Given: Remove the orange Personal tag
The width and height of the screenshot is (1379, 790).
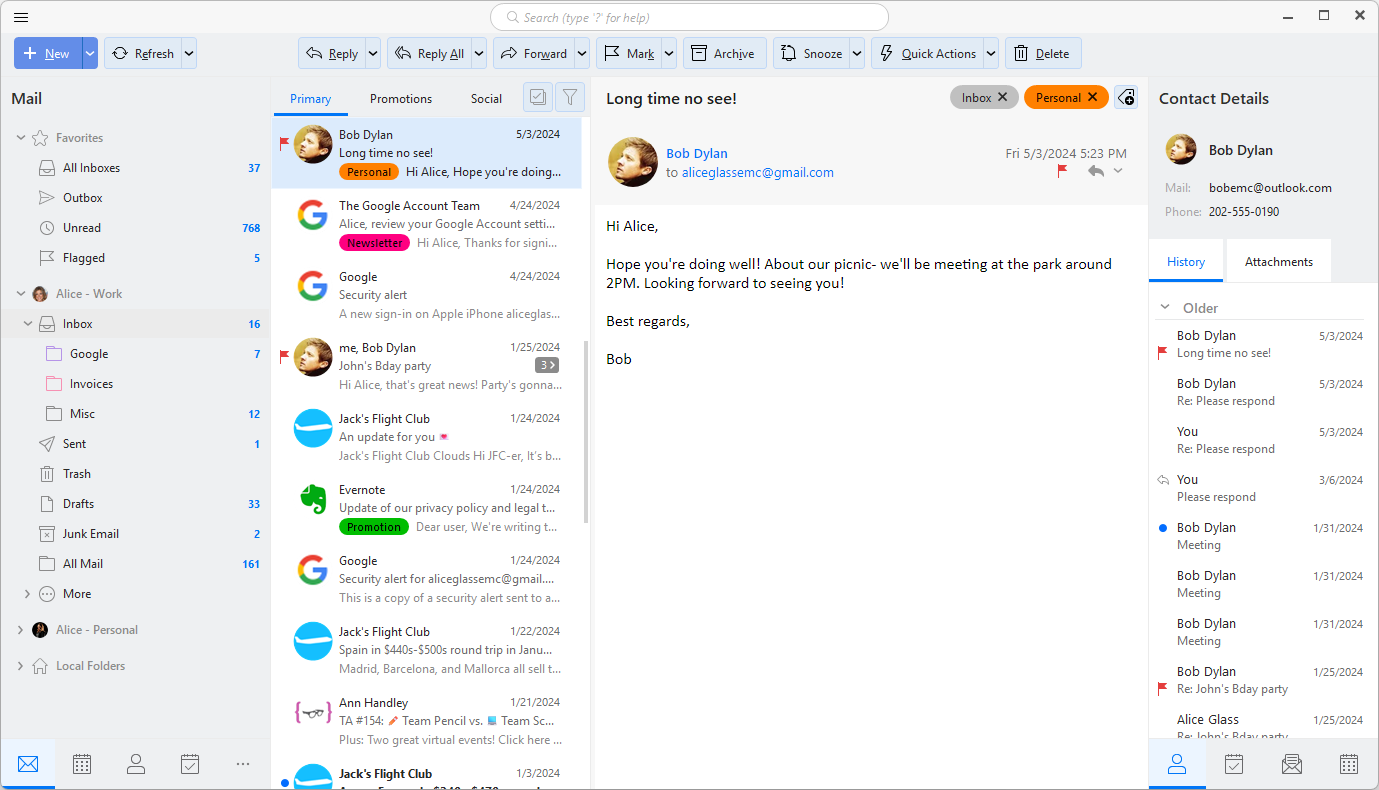Looking at the screenshot, I should (x=1092, y=97).
